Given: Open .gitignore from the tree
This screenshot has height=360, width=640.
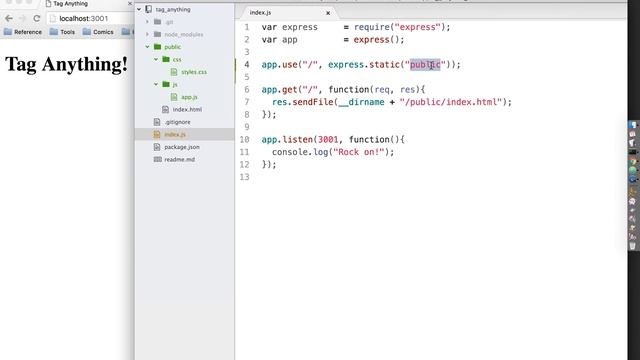Looking at the screenshot, I should 177,122.
